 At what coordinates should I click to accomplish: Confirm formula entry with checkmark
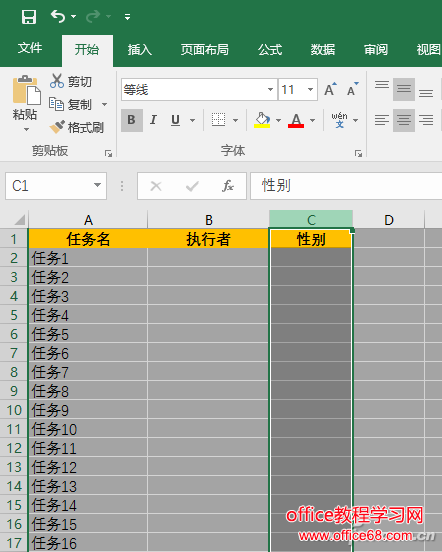192,186
